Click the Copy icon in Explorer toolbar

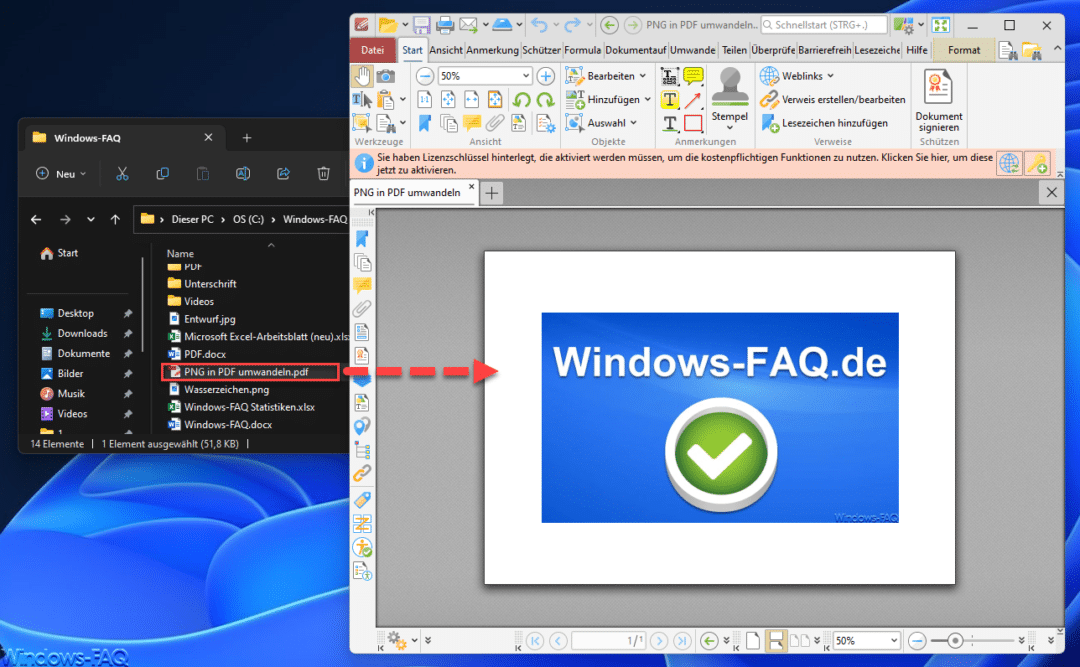click(163, 174)
